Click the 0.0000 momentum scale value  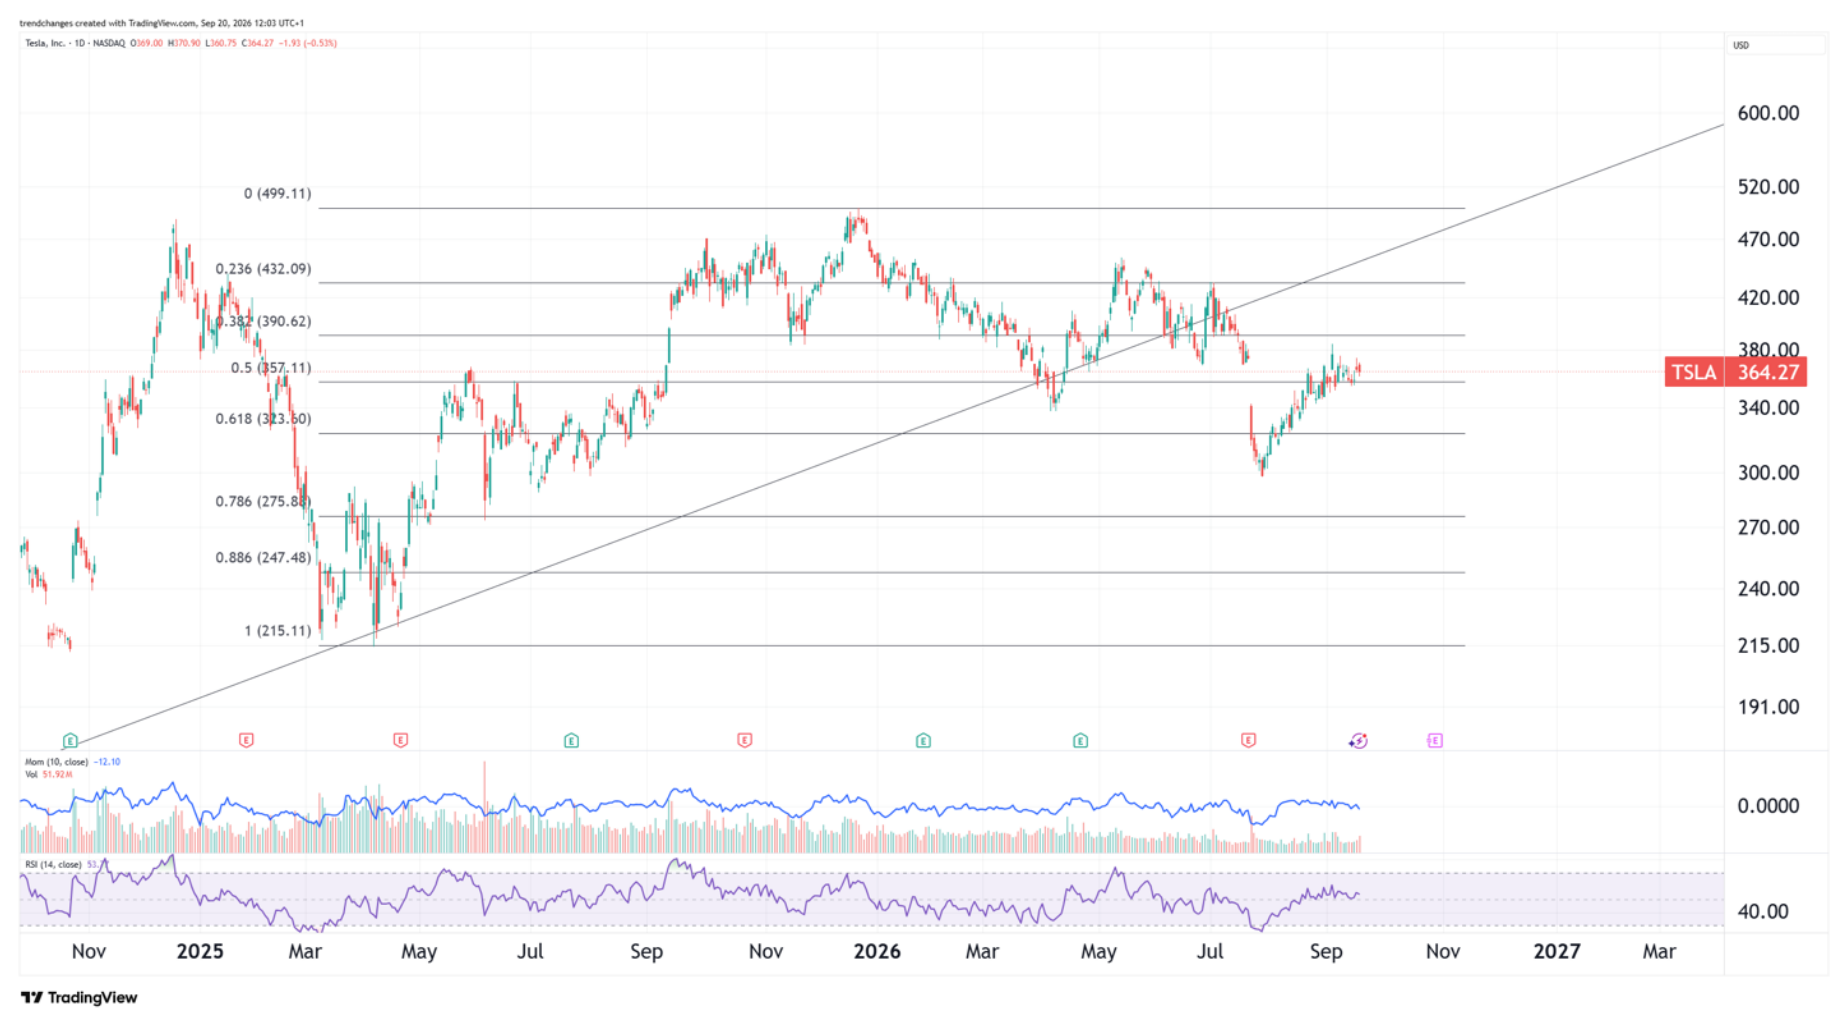(1768, 806)
